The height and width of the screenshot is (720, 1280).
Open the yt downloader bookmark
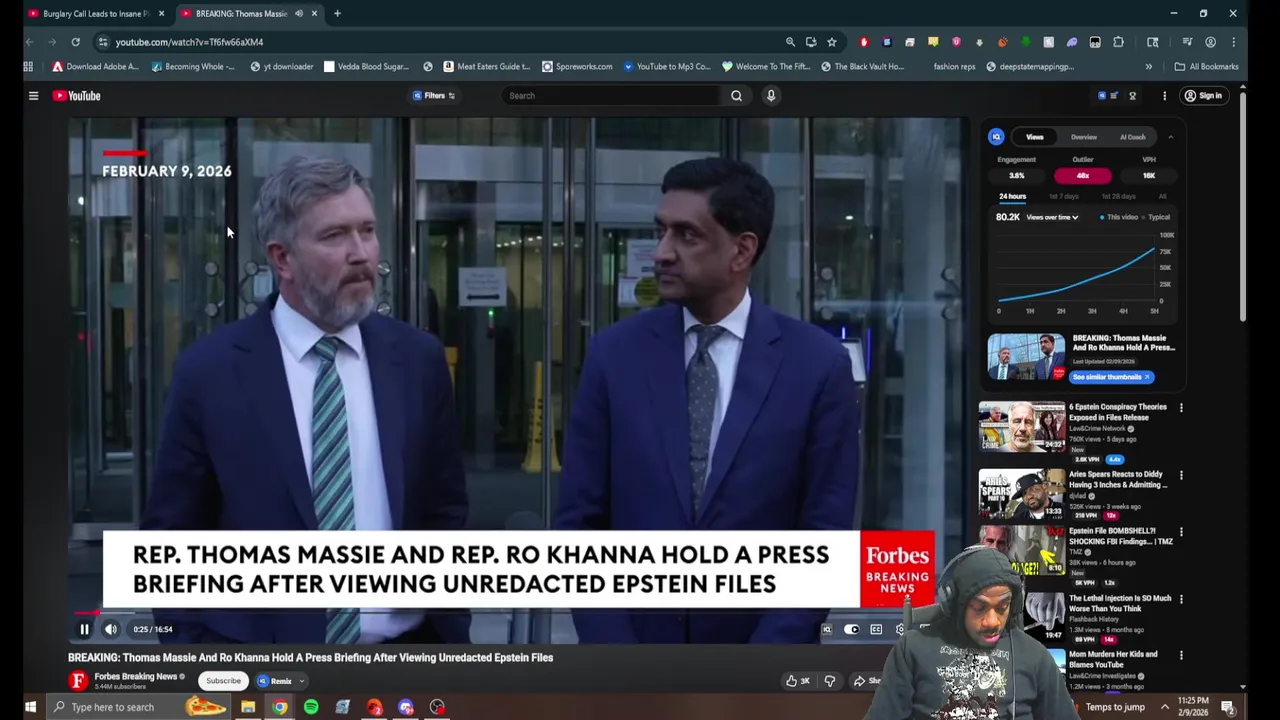click(282, 67)
